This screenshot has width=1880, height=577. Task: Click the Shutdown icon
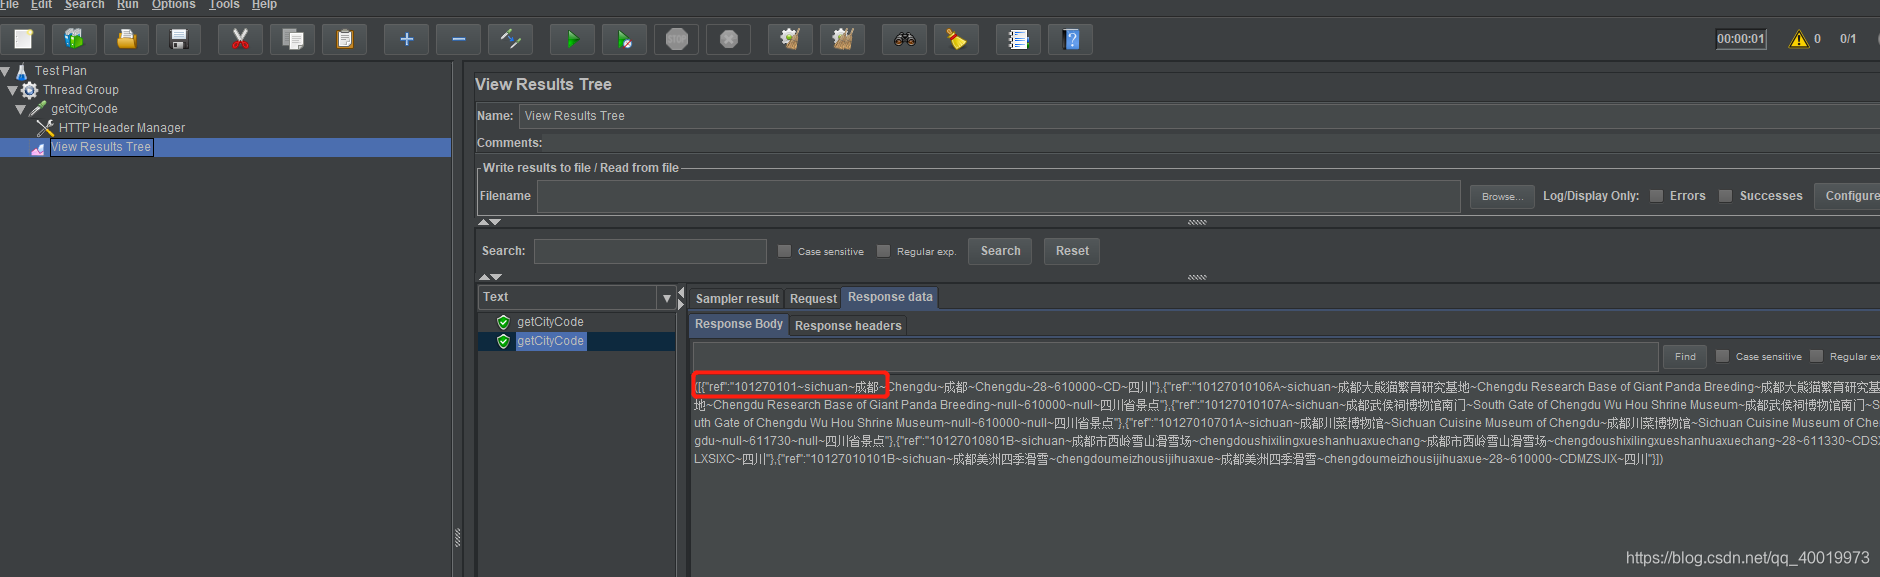coord(729,39)
